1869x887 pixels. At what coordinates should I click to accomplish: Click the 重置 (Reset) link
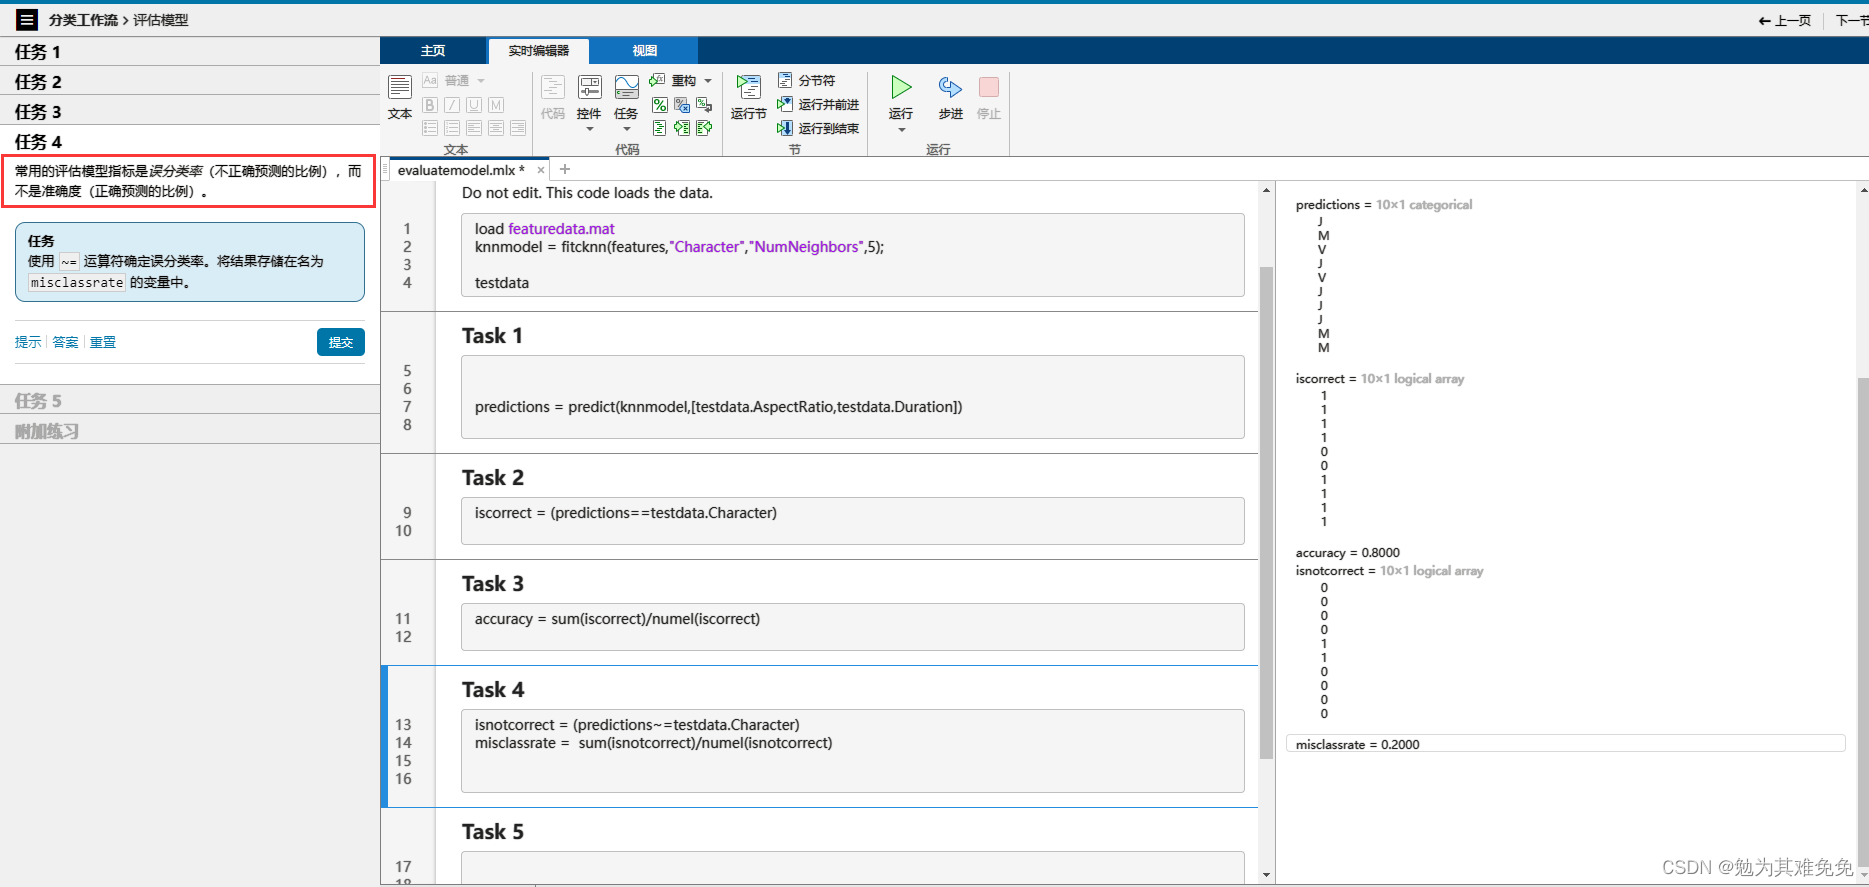click(103, 342)
